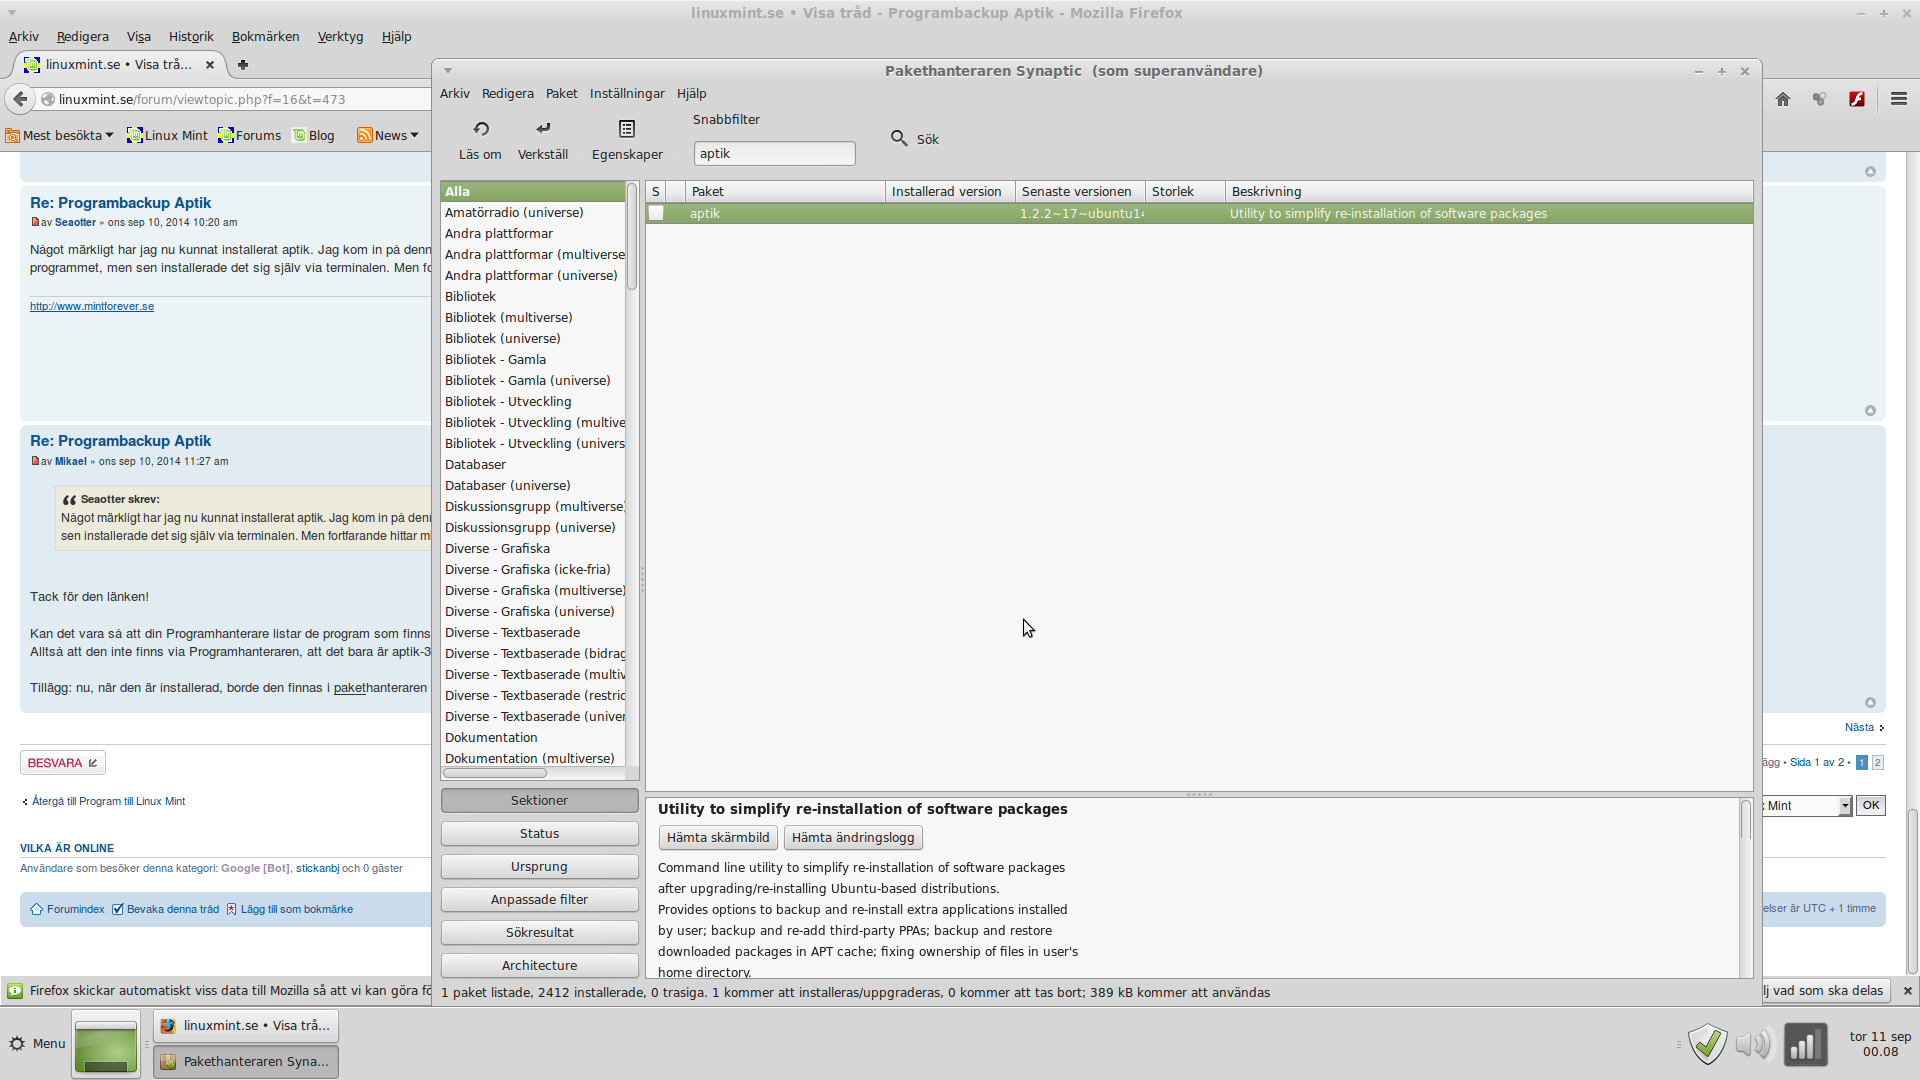This screenshot has width=1920, height=1080.
Task: Click the Firefox home icon
Action: (1783, 99)
